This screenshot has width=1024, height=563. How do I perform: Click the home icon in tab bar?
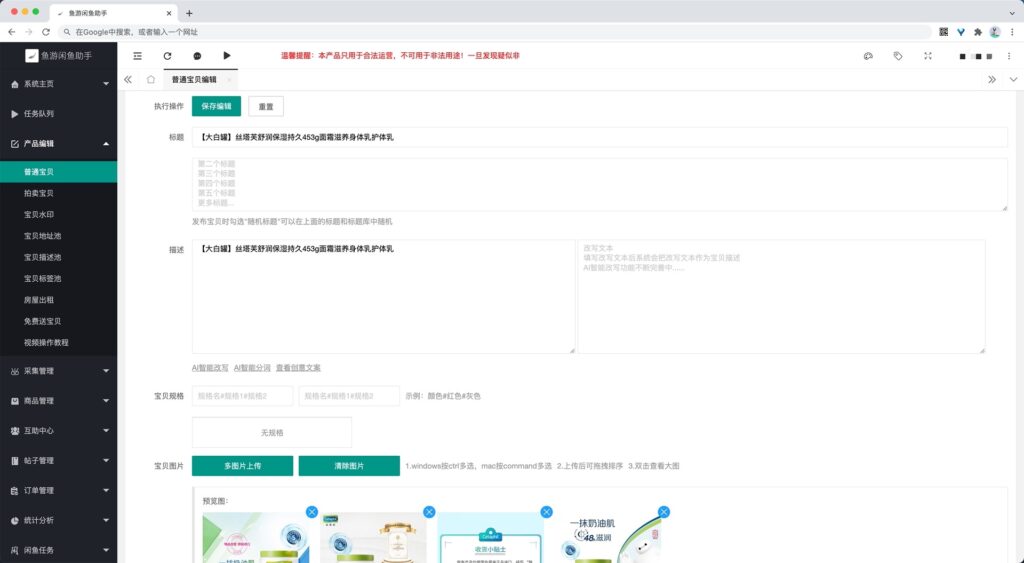[x=150, y=79]
